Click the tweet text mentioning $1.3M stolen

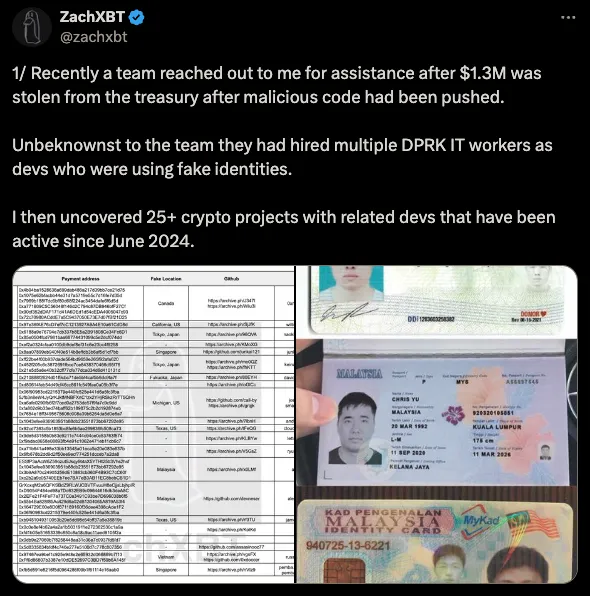tap(276, 85)
